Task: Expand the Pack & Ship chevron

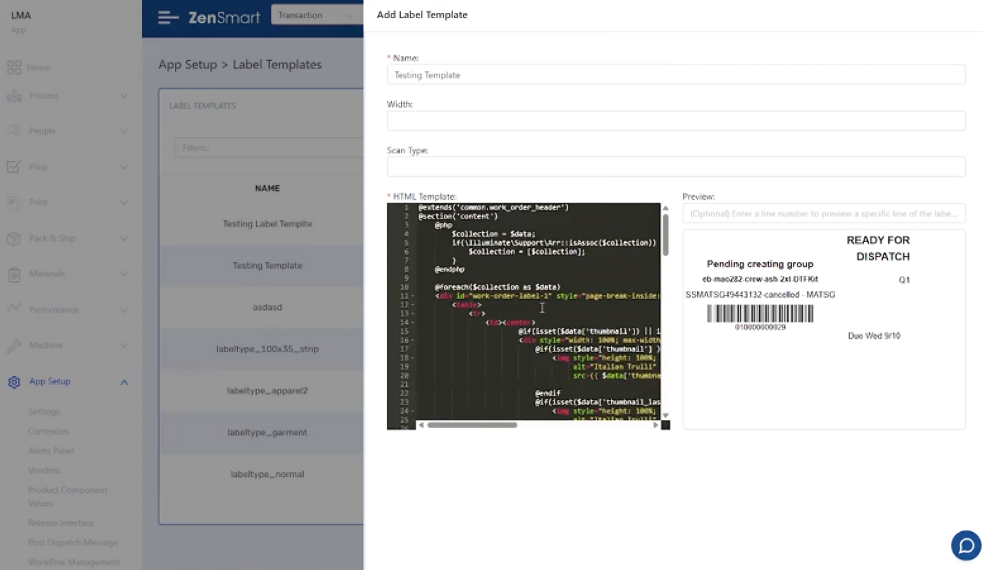Action: tap(124, 238)
